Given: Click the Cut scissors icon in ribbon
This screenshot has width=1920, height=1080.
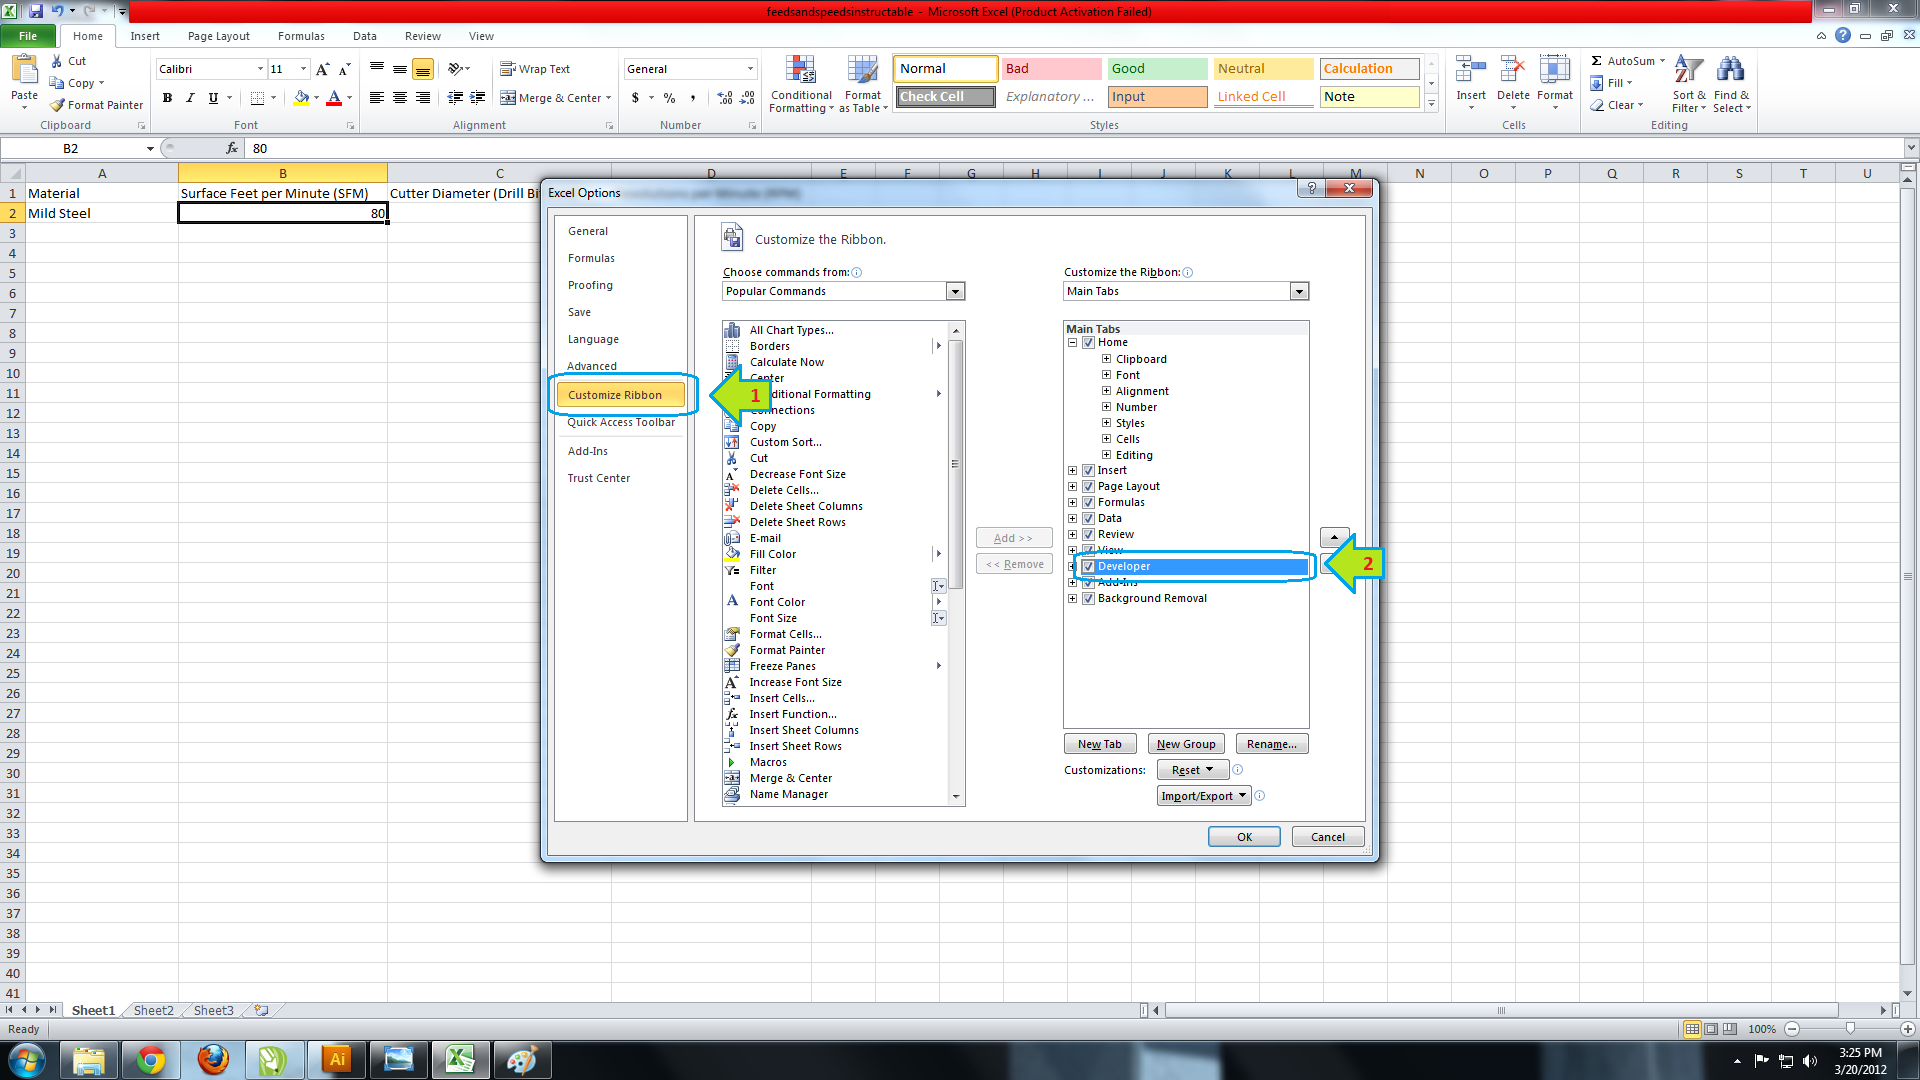Looking at the screenshot, I should pyautogui.click(x=57, y=61).
